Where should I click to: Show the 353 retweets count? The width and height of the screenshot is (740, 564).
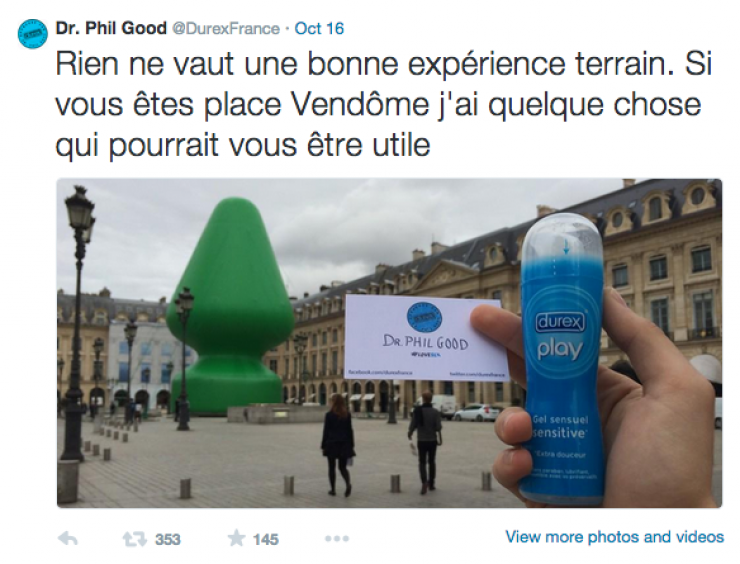[x=168, y=539]
